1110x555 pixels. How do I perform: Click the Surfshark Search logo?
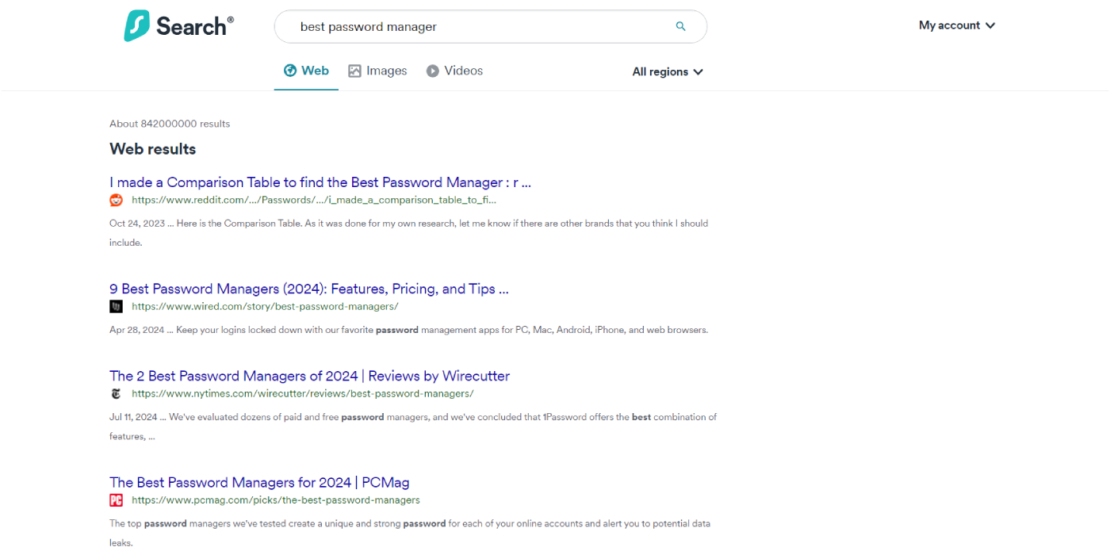tap(178, 26)
